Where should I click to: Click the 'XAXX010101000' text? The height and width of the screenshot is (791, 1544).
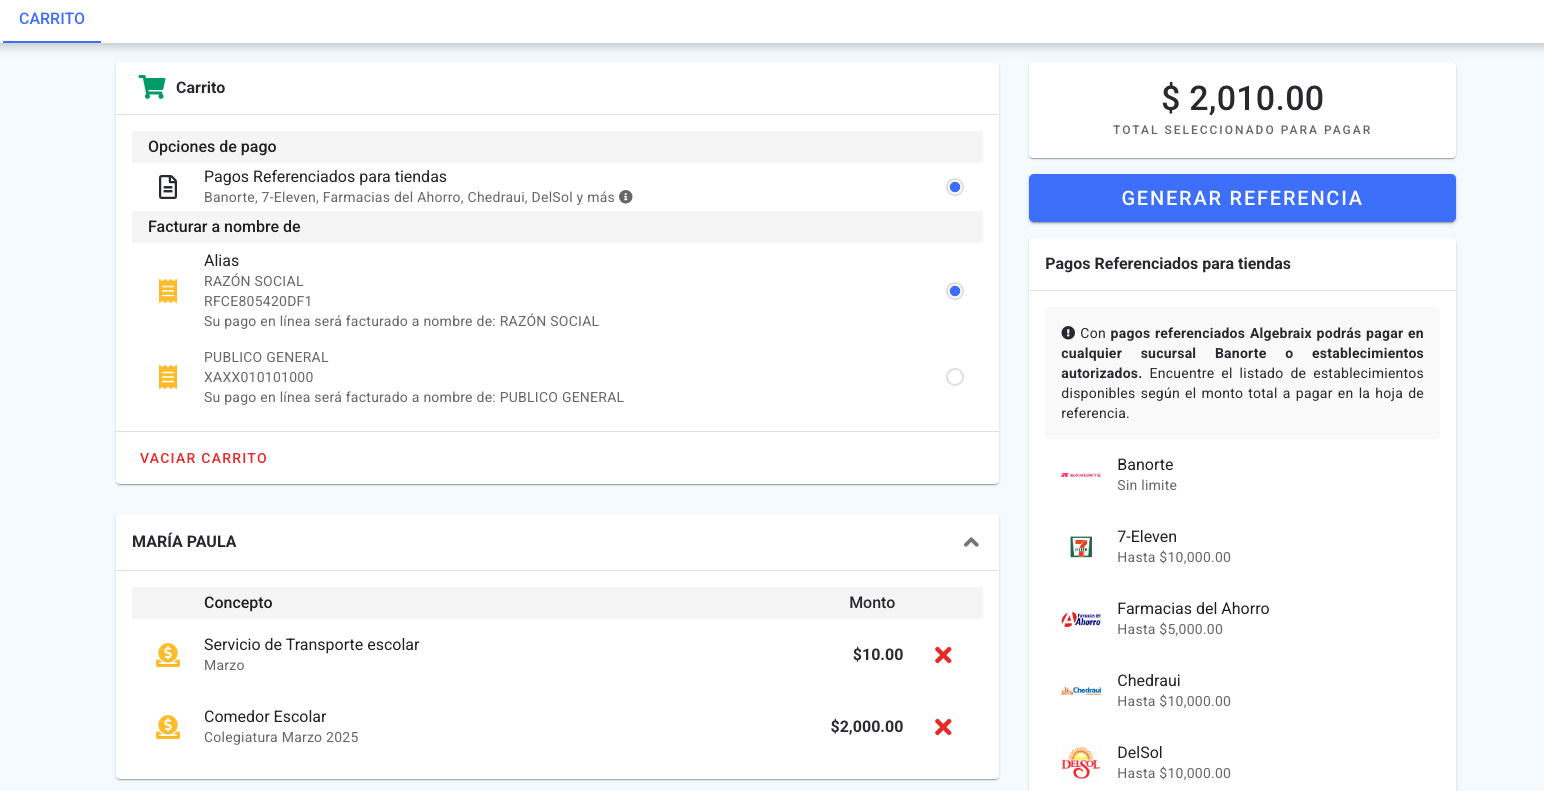point(259,377)
